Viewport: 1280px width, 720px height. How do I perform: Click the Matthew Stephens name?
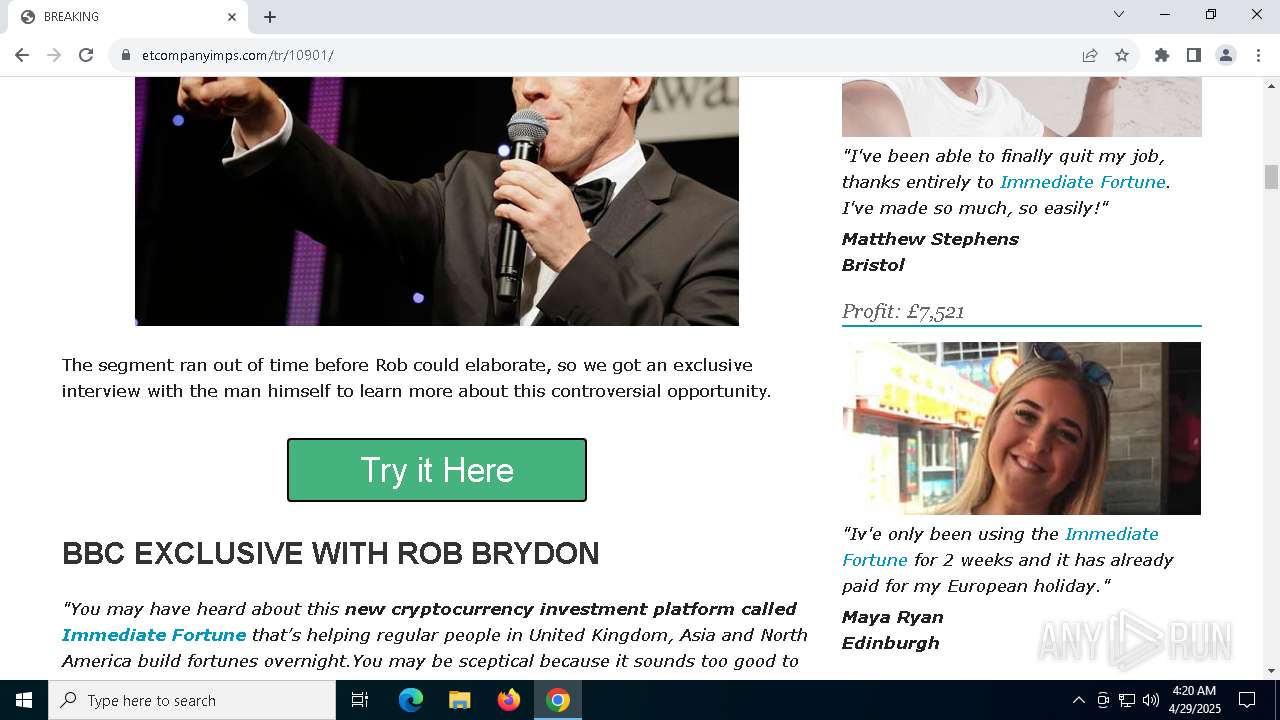click(x=930, y=239)
